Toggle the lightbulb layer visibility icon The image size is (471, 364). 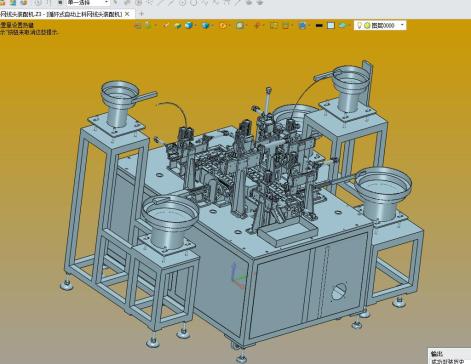coord(359,25)
